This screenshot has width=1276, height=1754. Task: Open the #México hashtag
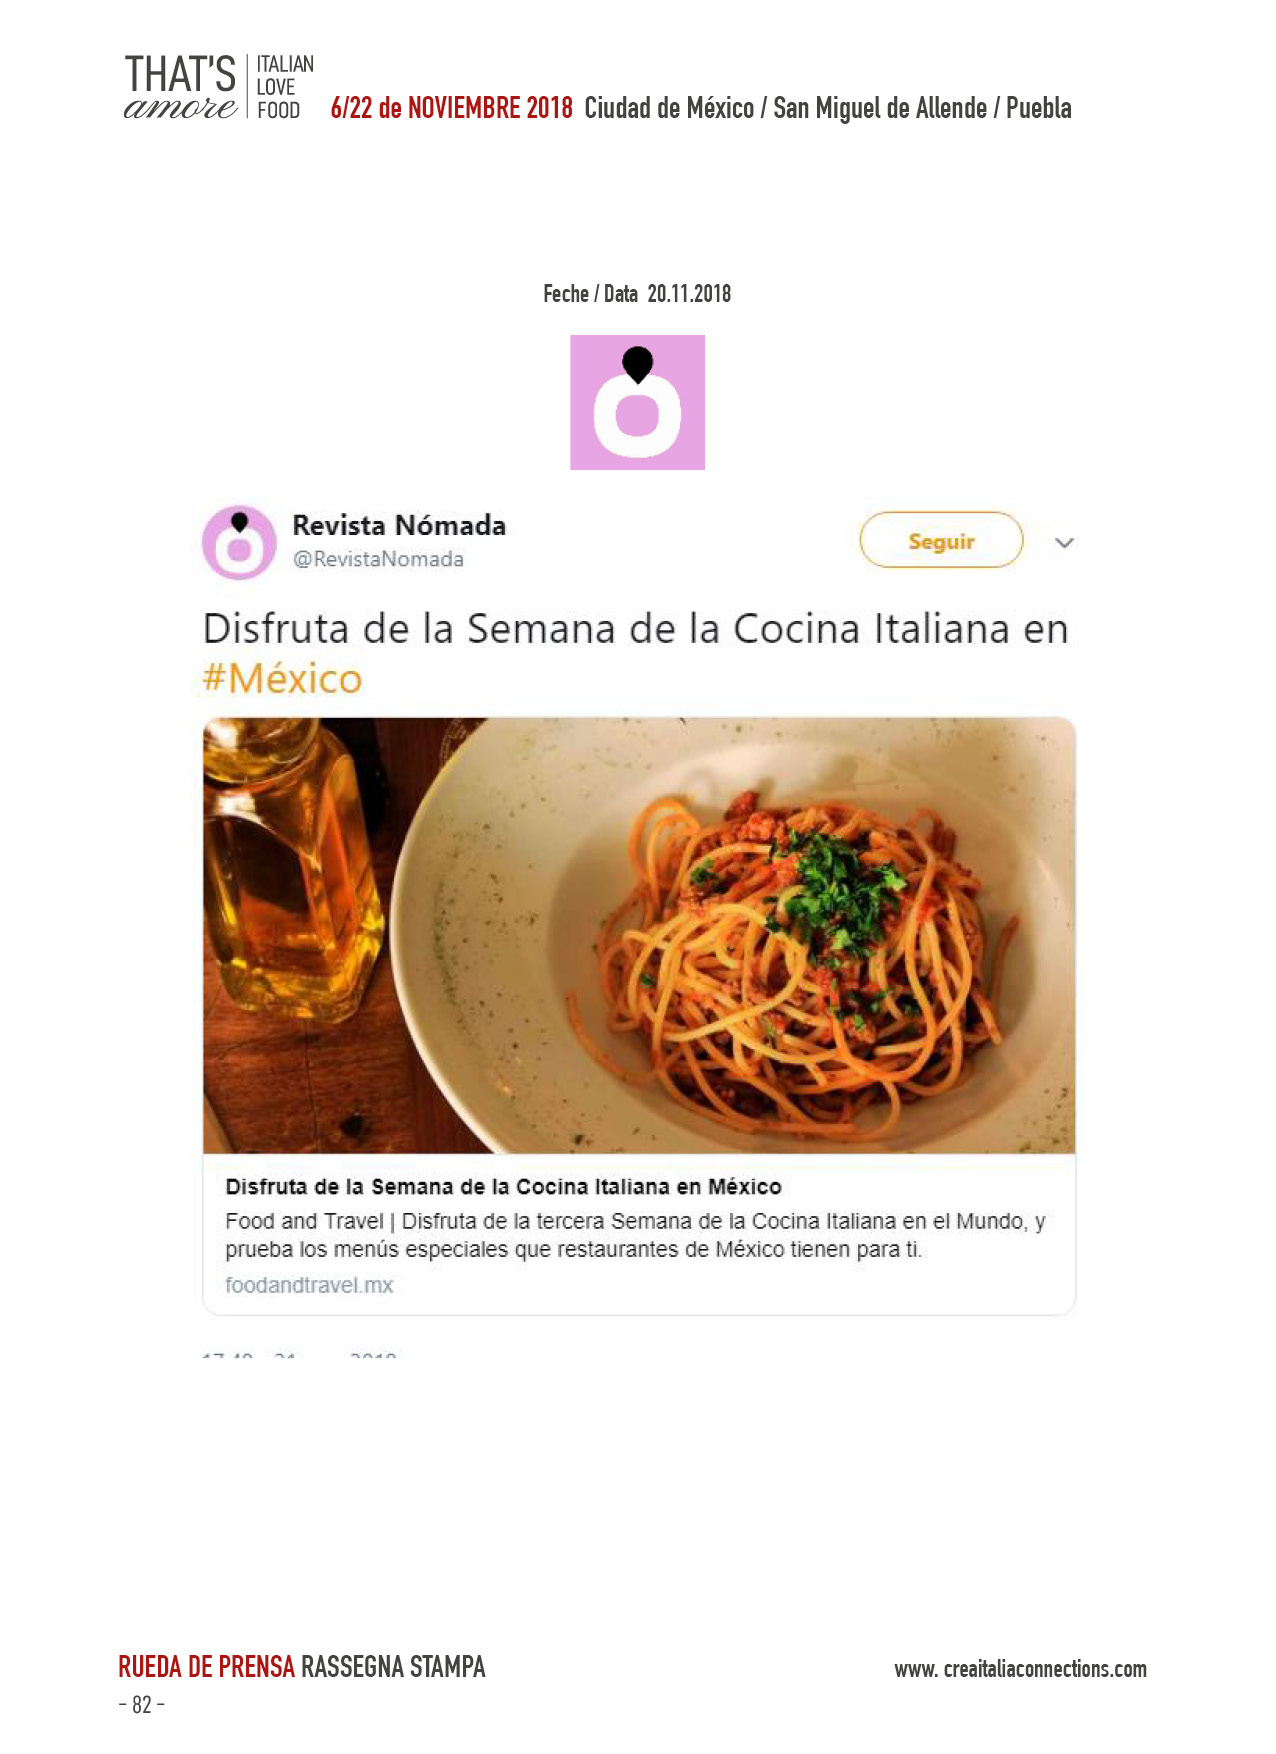click(x=282, y=678)
